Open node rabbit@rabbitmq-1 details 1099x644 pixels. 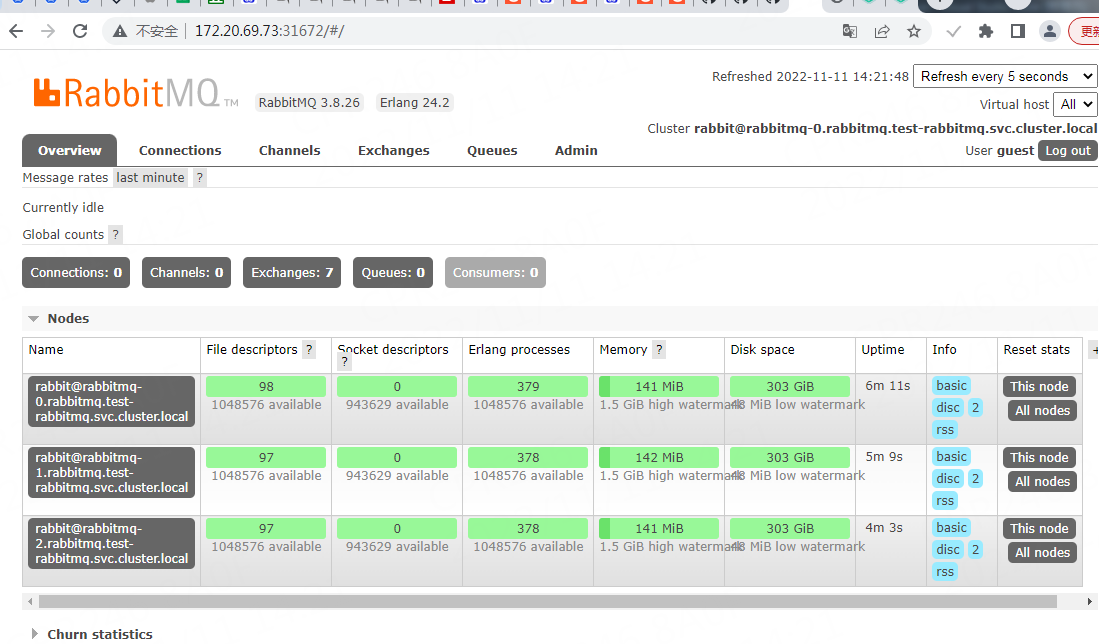point(111,472)
